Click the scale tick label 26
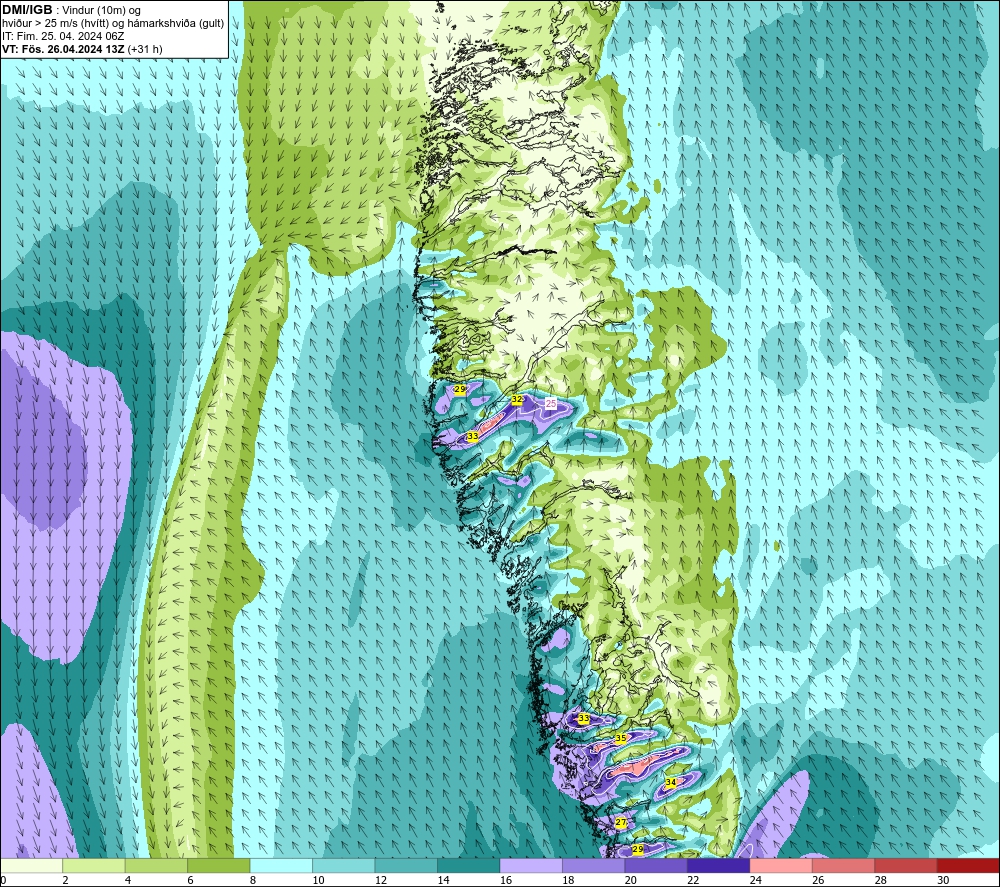 [819, 880]
